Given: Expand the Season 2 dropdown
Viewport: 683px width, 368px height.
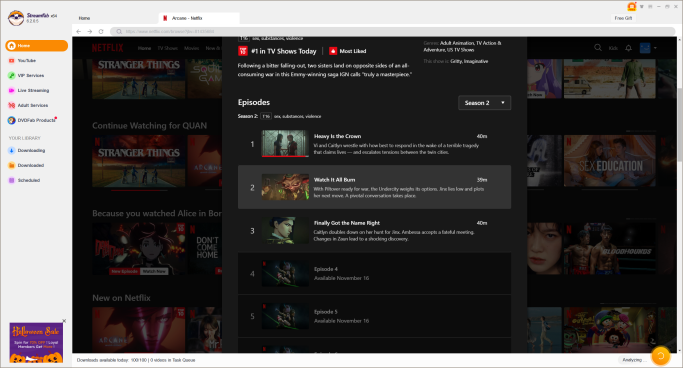Looking at the screenshot, I should (484, 103).
